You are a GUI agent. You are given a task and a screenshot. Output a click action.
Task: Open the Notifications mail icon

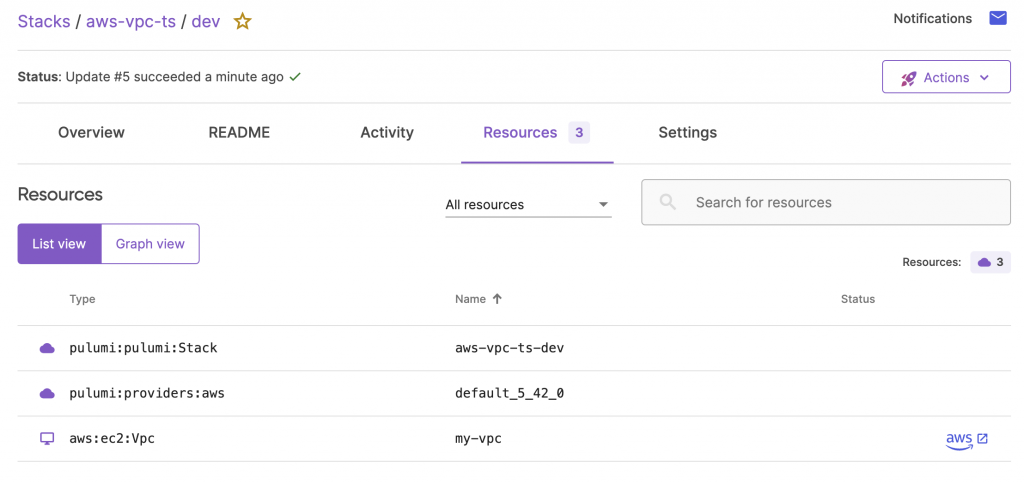997,18
